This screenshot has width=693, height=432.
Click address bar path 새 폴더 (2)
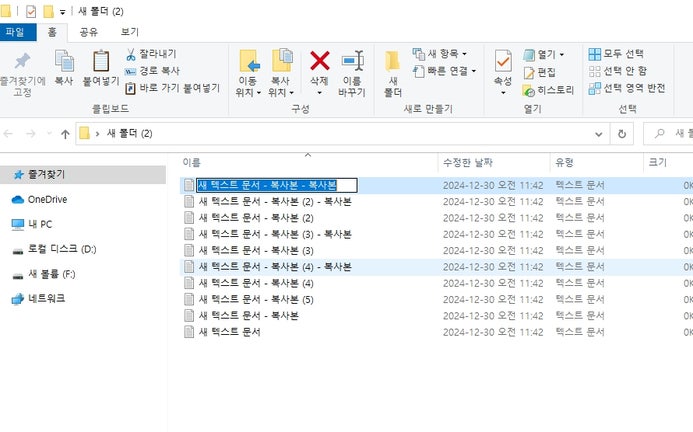click(129, 134)
